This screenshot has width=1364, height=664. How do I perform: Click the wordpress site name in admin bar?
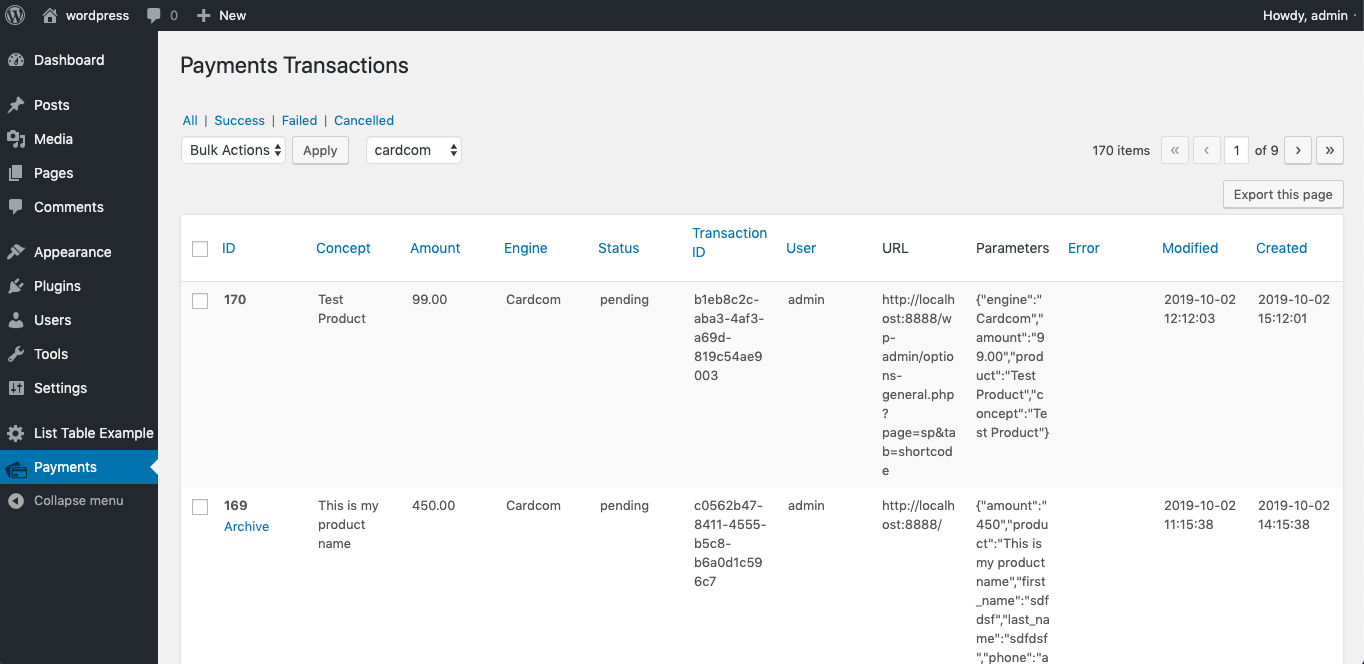(x=97, y=15)
